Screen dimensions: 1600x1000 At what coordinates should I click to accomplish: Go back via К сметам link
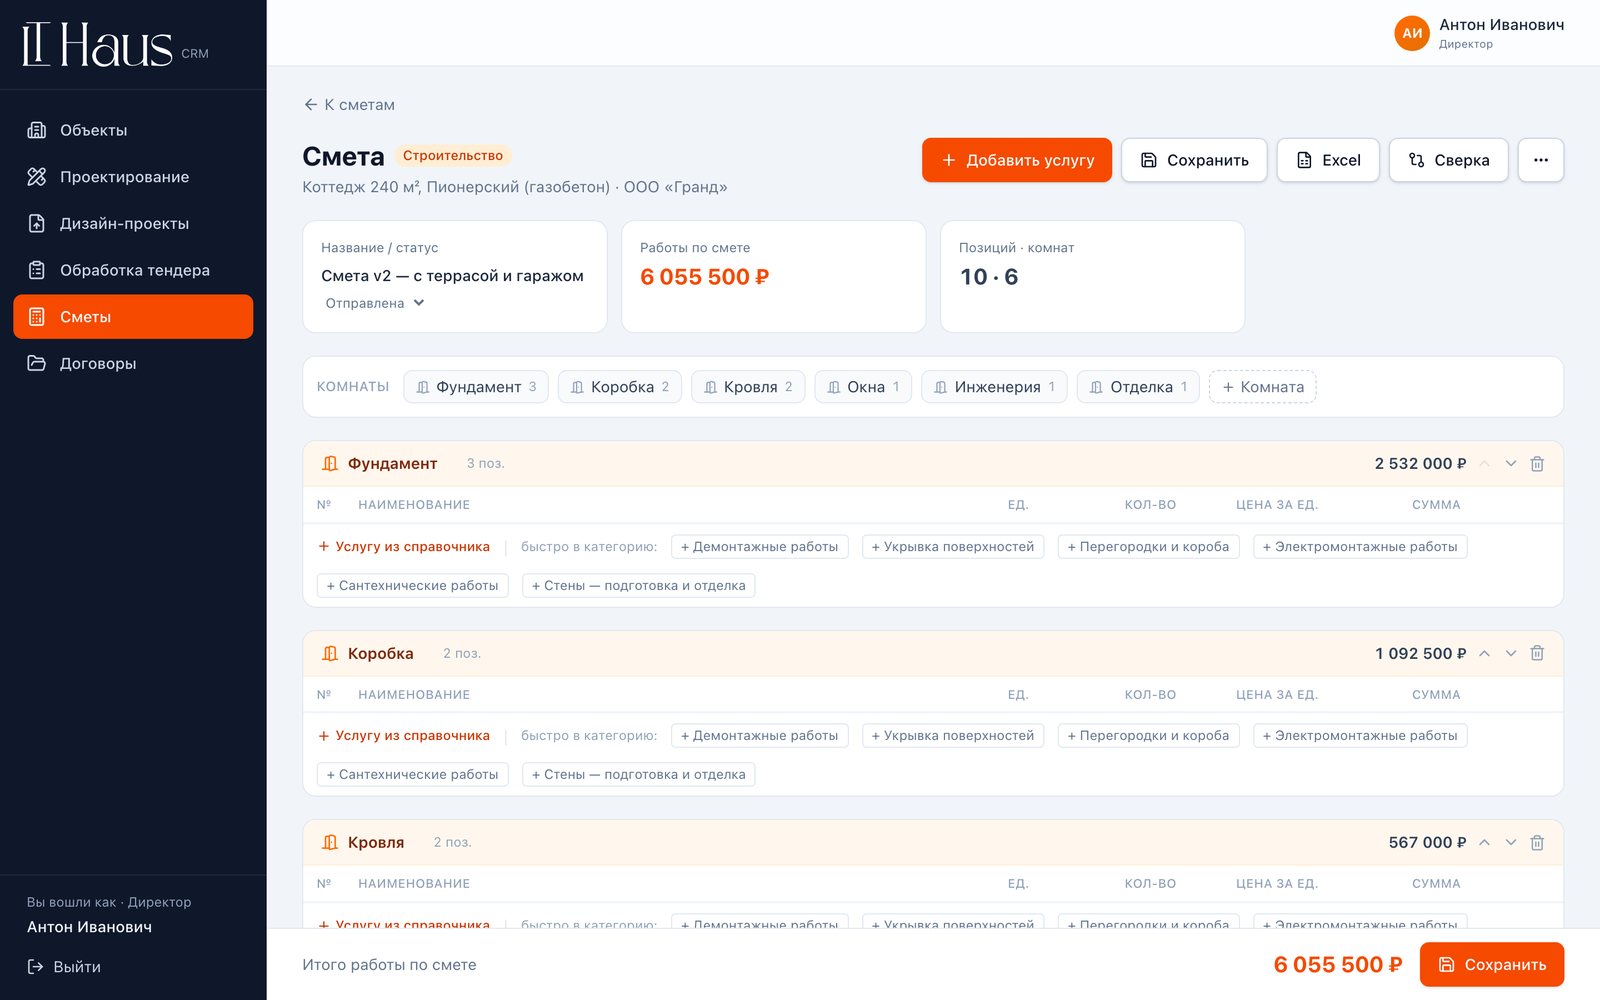(x=349, y=105)
